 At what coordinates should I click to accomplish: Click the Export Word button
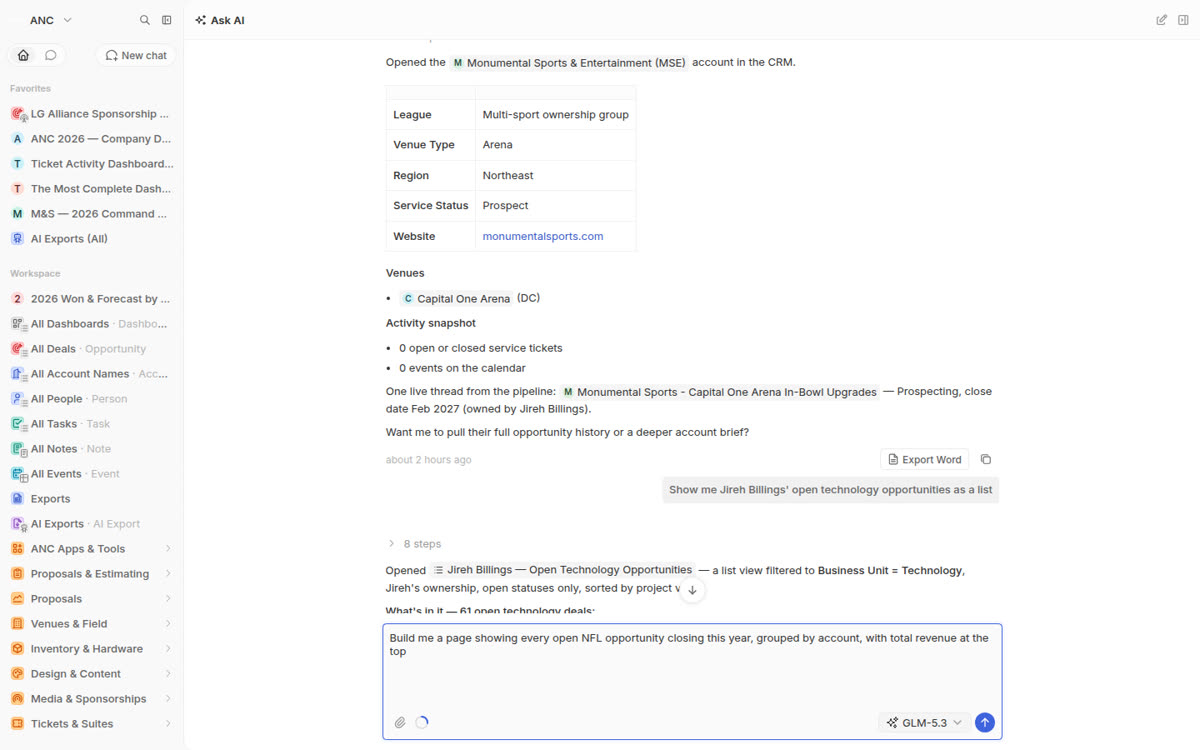[x=924, y=460]
